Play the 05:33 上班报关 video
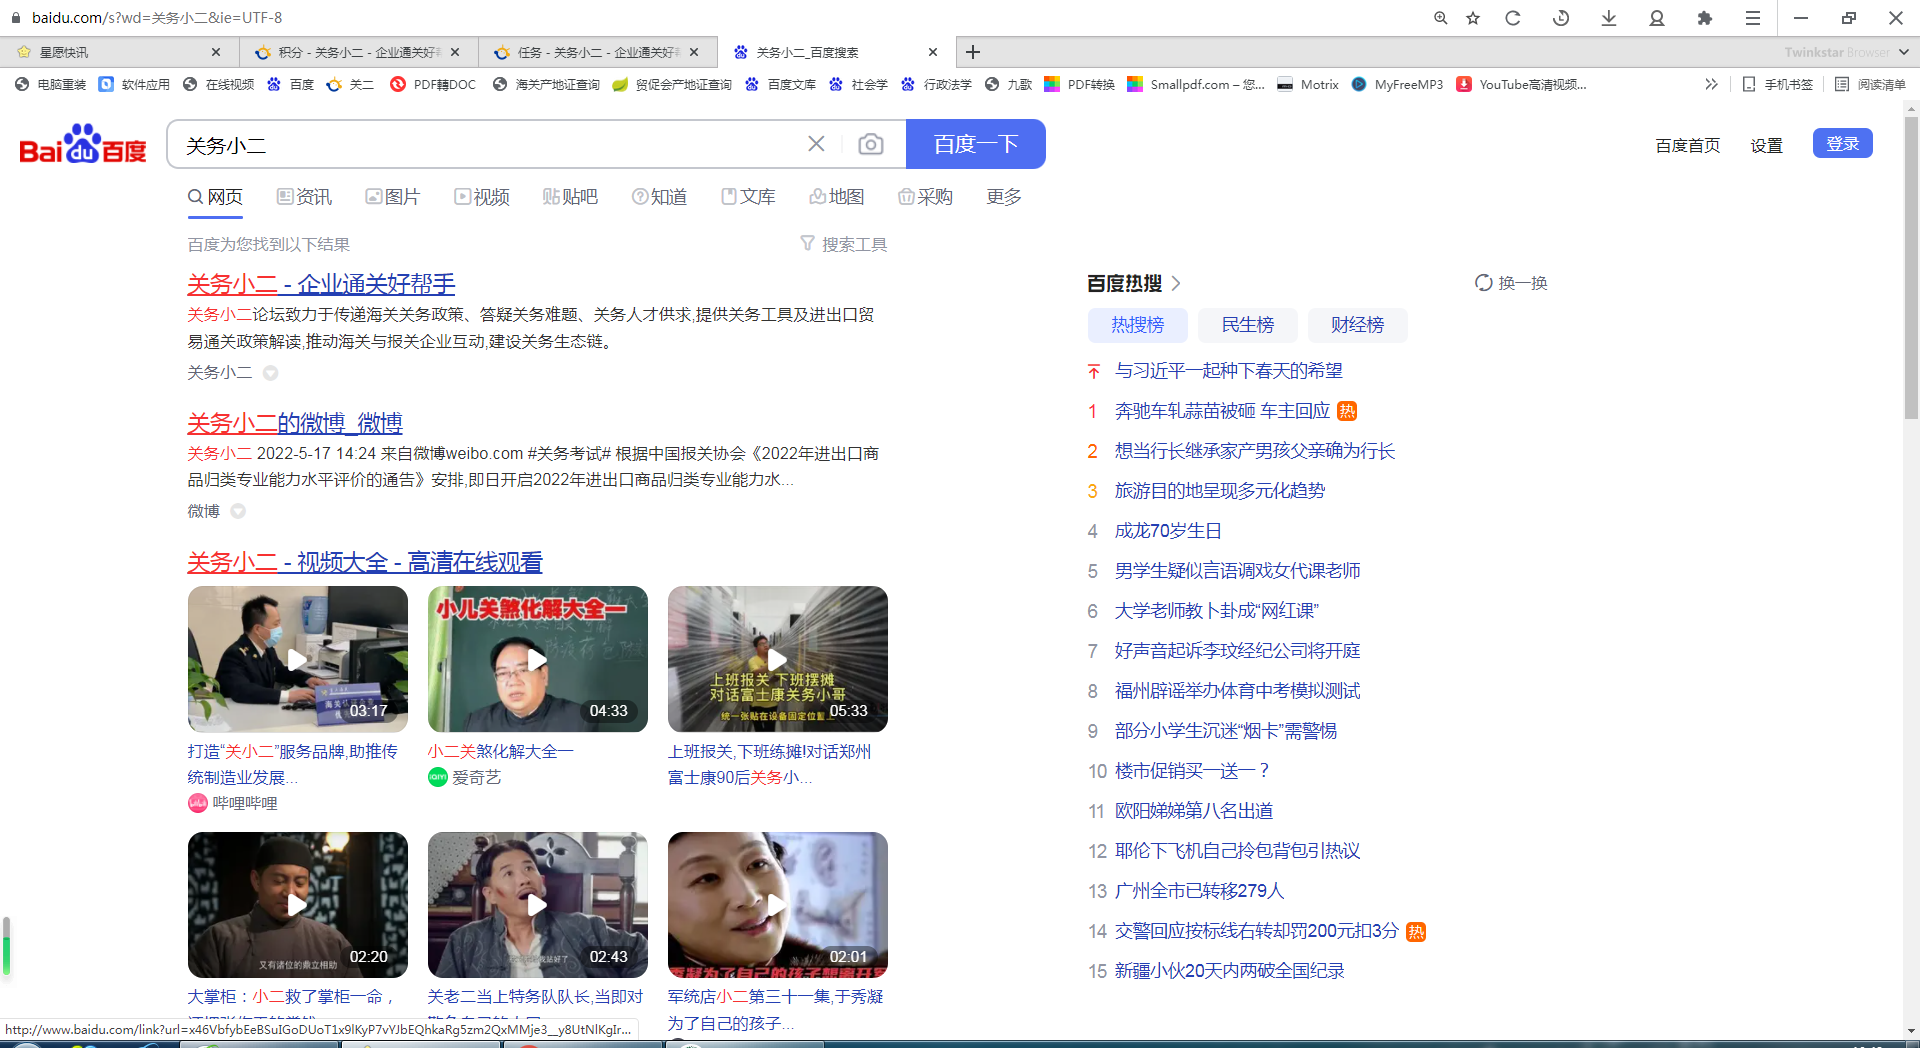 click(778, 659)
